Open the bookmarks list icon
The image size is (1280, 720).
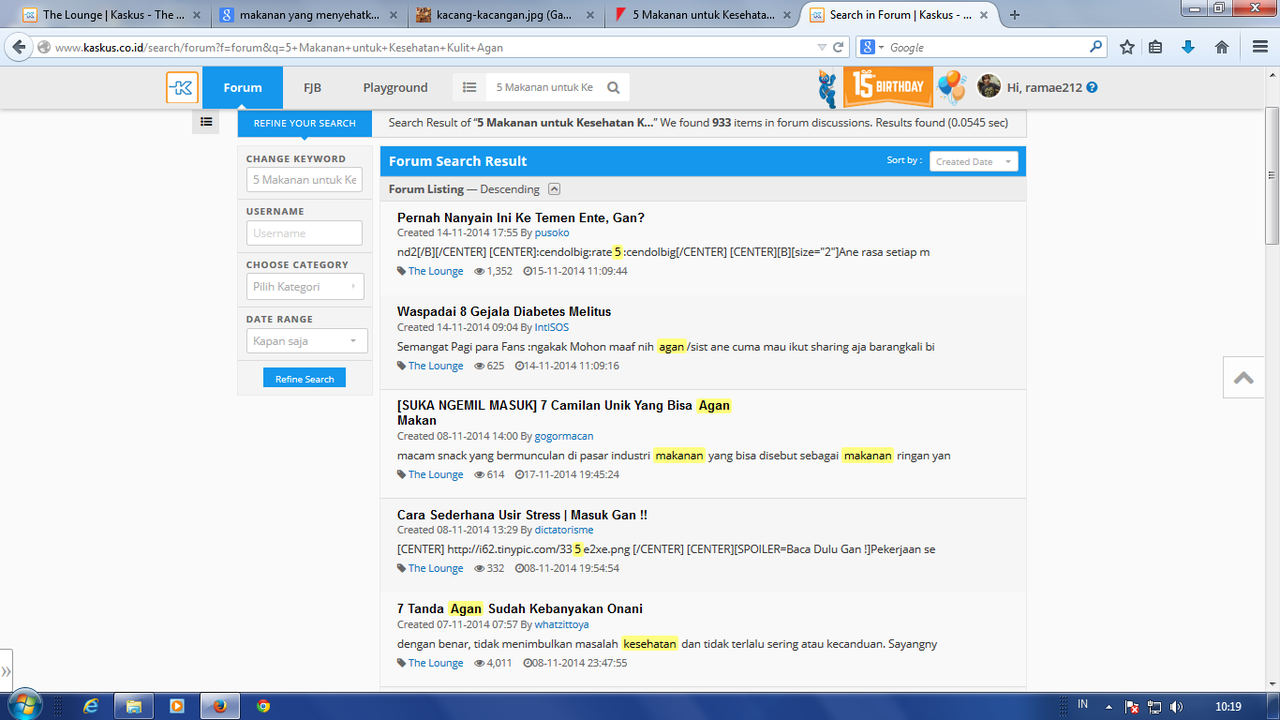(x=1156, y=47)
